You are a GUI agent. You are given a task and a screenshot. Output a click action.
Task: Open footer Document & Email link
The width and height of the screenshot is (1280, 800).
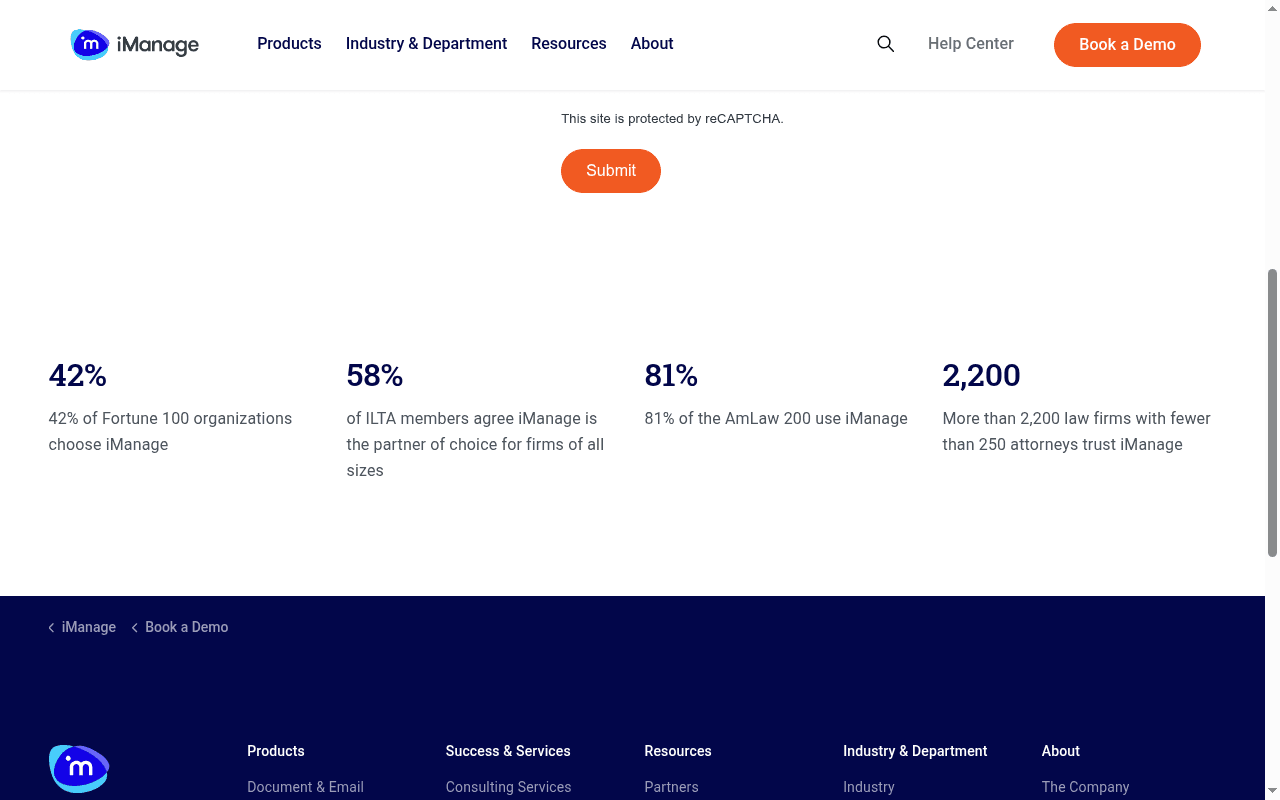(x=305, y=787)
